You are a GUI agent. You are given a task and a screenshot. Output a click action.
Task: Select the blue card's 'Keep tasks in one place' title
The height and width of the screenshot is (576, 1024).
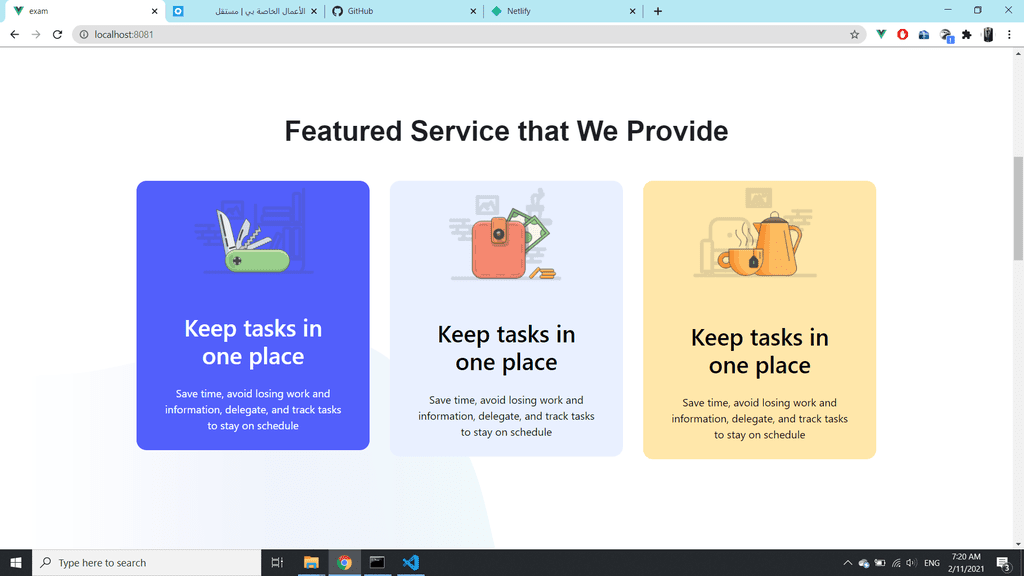[x=253, y=342]
